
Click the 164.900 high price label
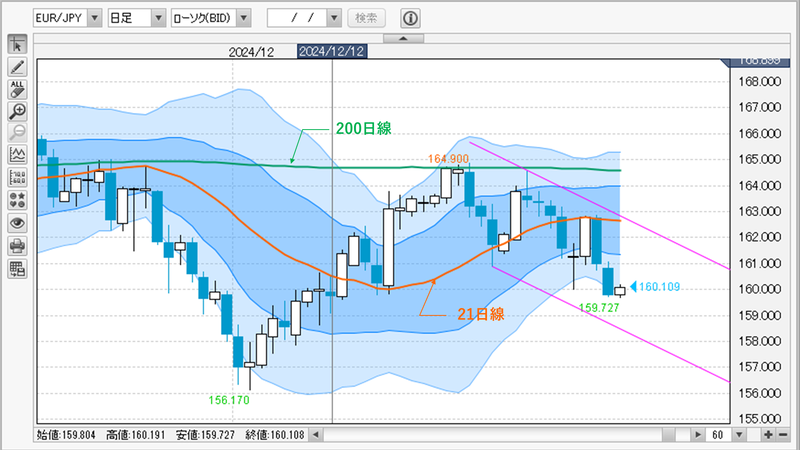point(448,159)
